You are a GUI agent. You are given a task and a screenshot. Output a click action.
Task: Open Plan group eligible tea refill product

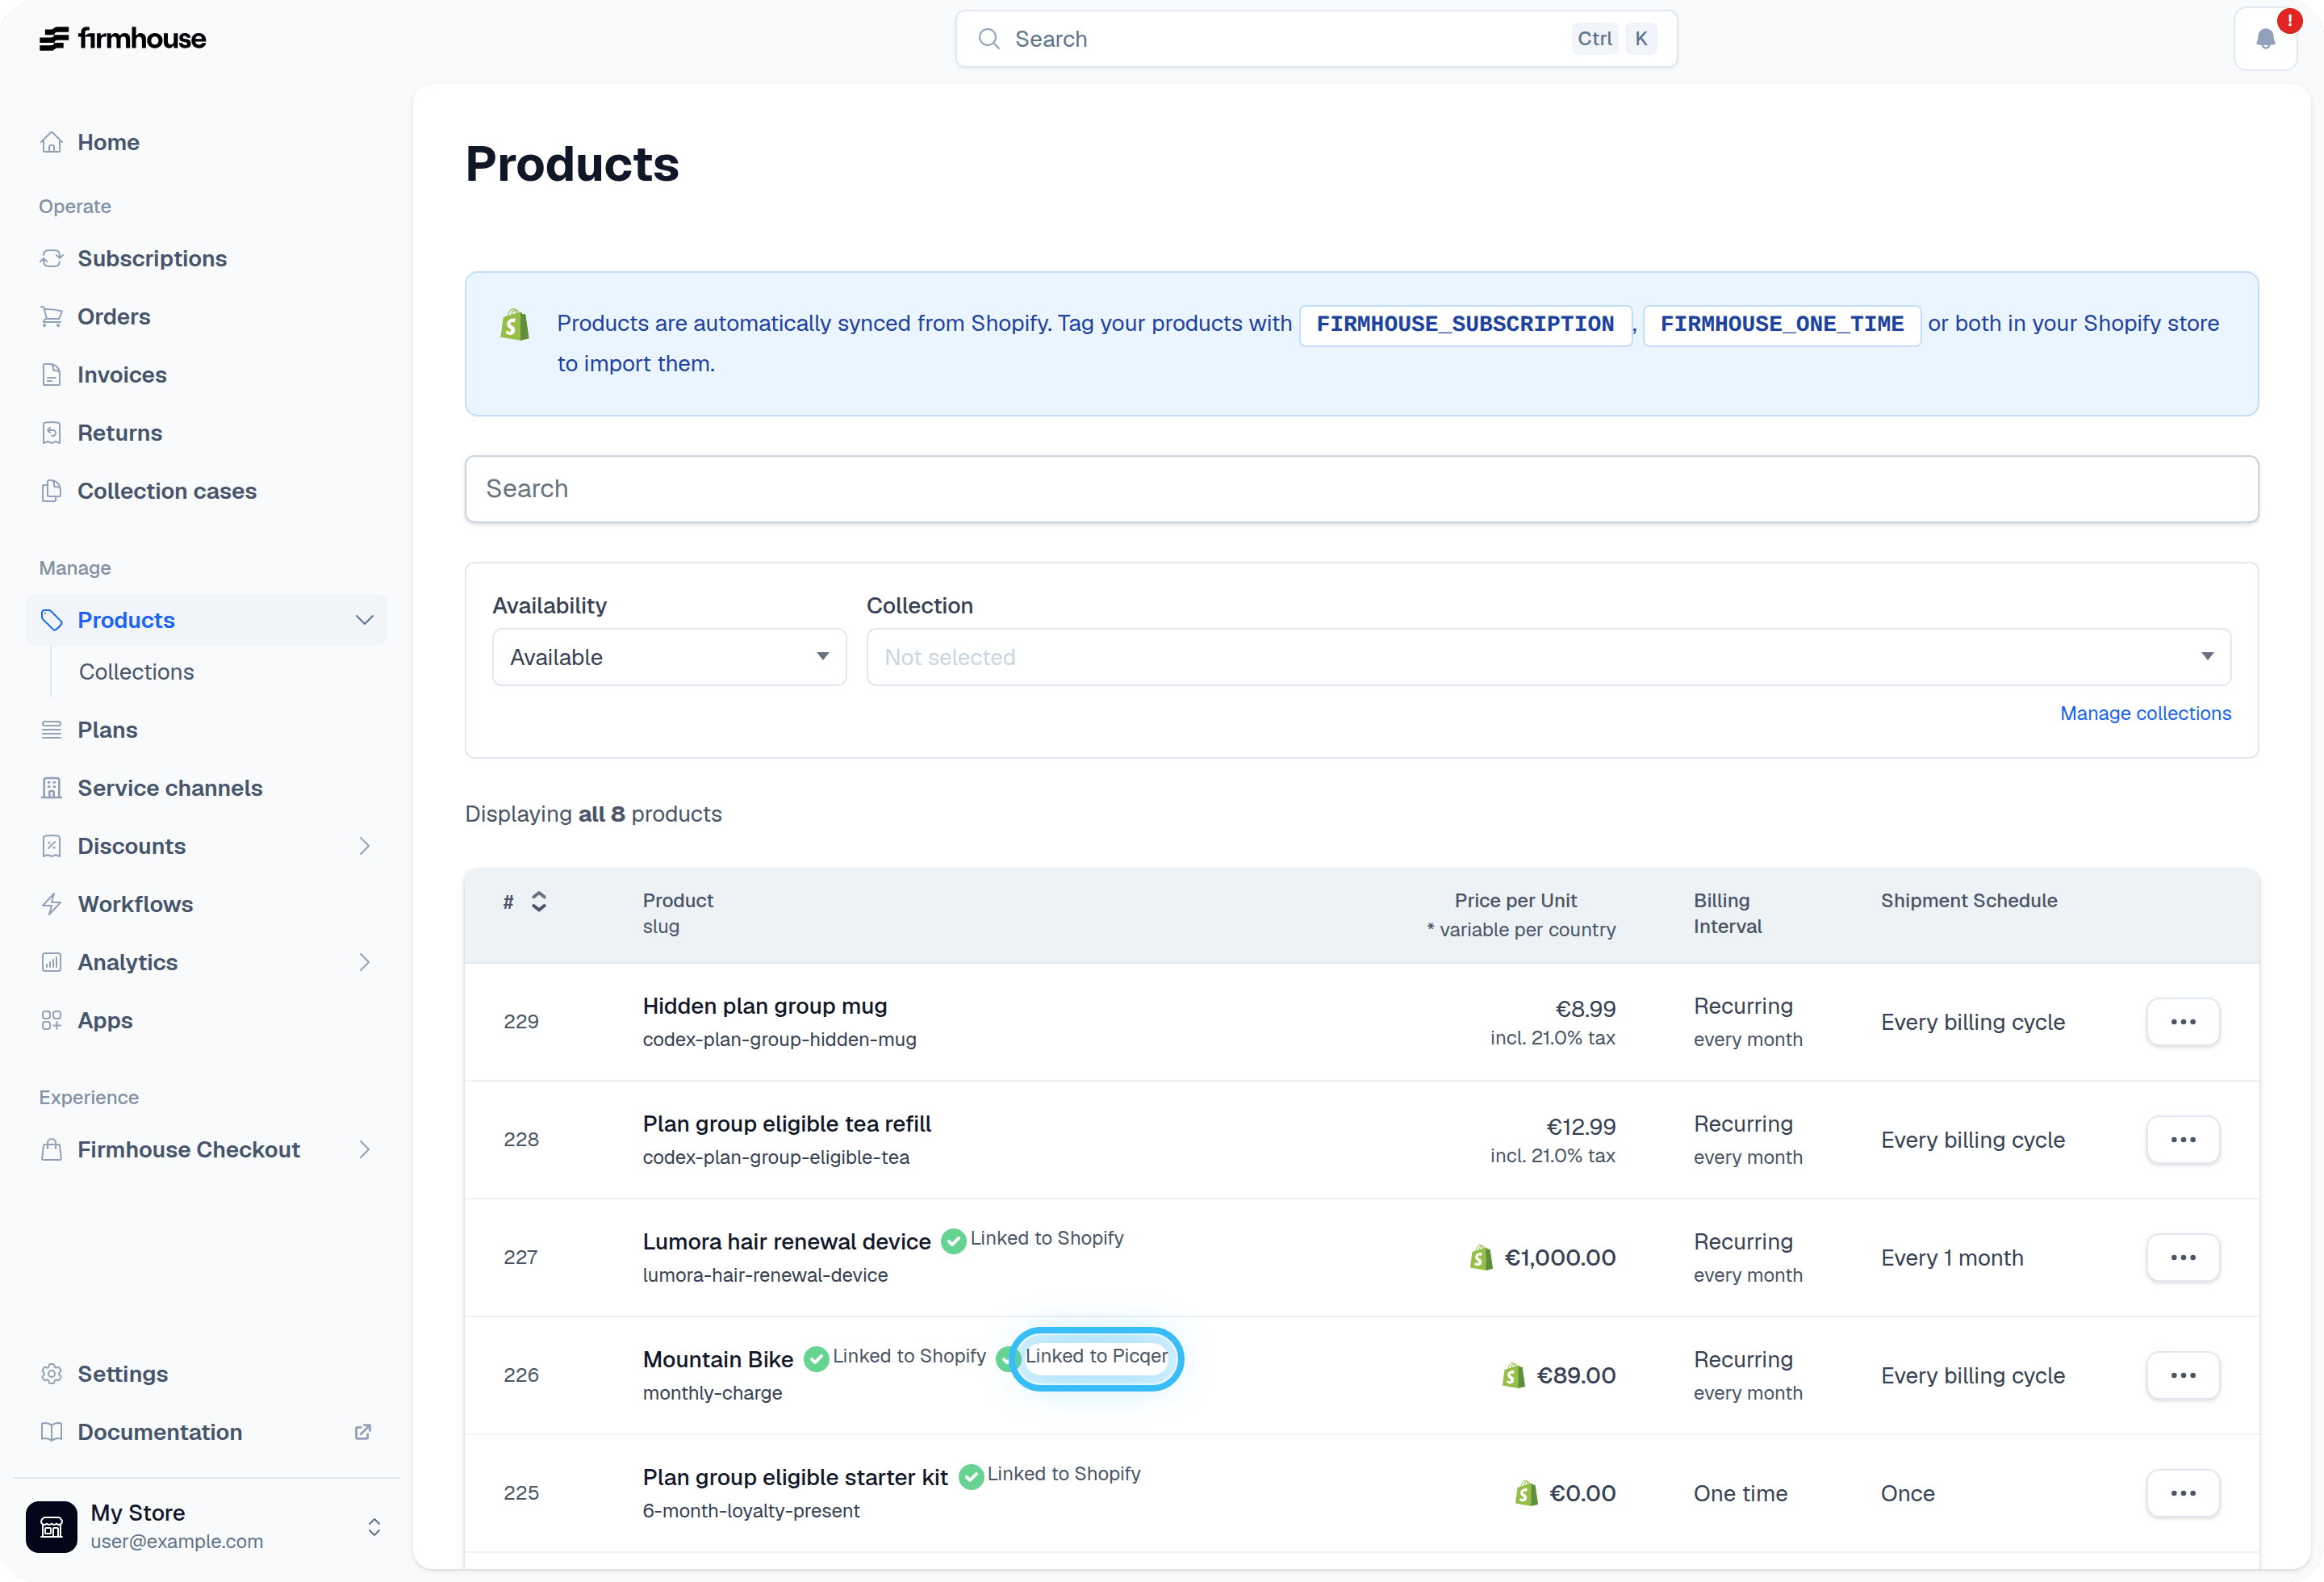[786, 1123]
